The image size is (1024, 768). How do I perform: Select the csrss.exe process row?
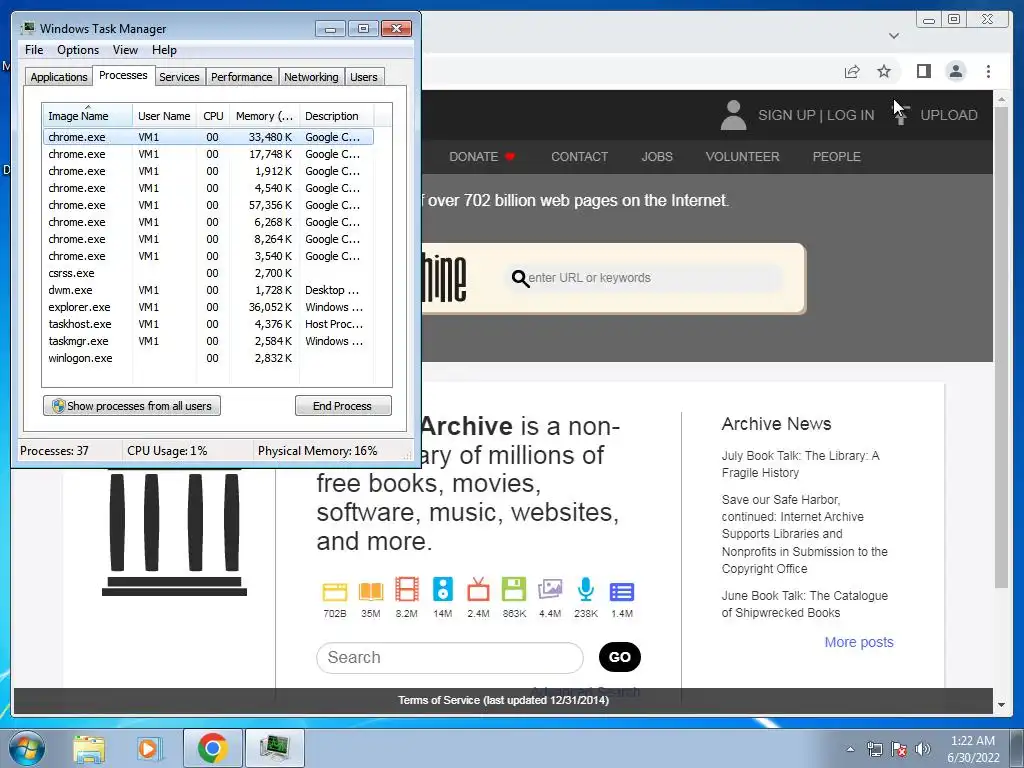point(208,273)
